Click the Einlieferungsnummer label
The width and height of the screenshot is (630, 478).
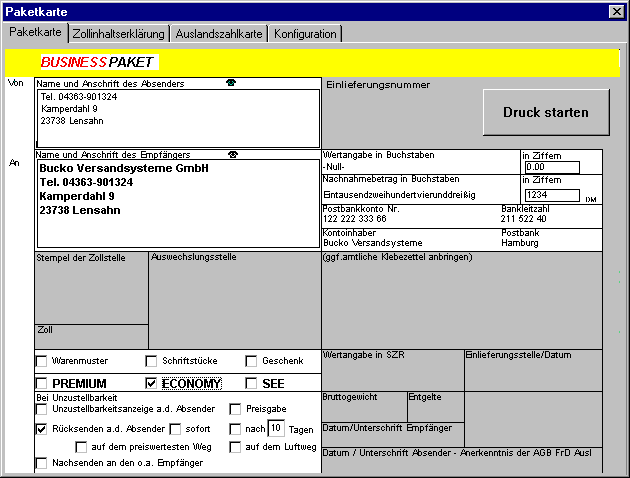[x=378, y=85]
